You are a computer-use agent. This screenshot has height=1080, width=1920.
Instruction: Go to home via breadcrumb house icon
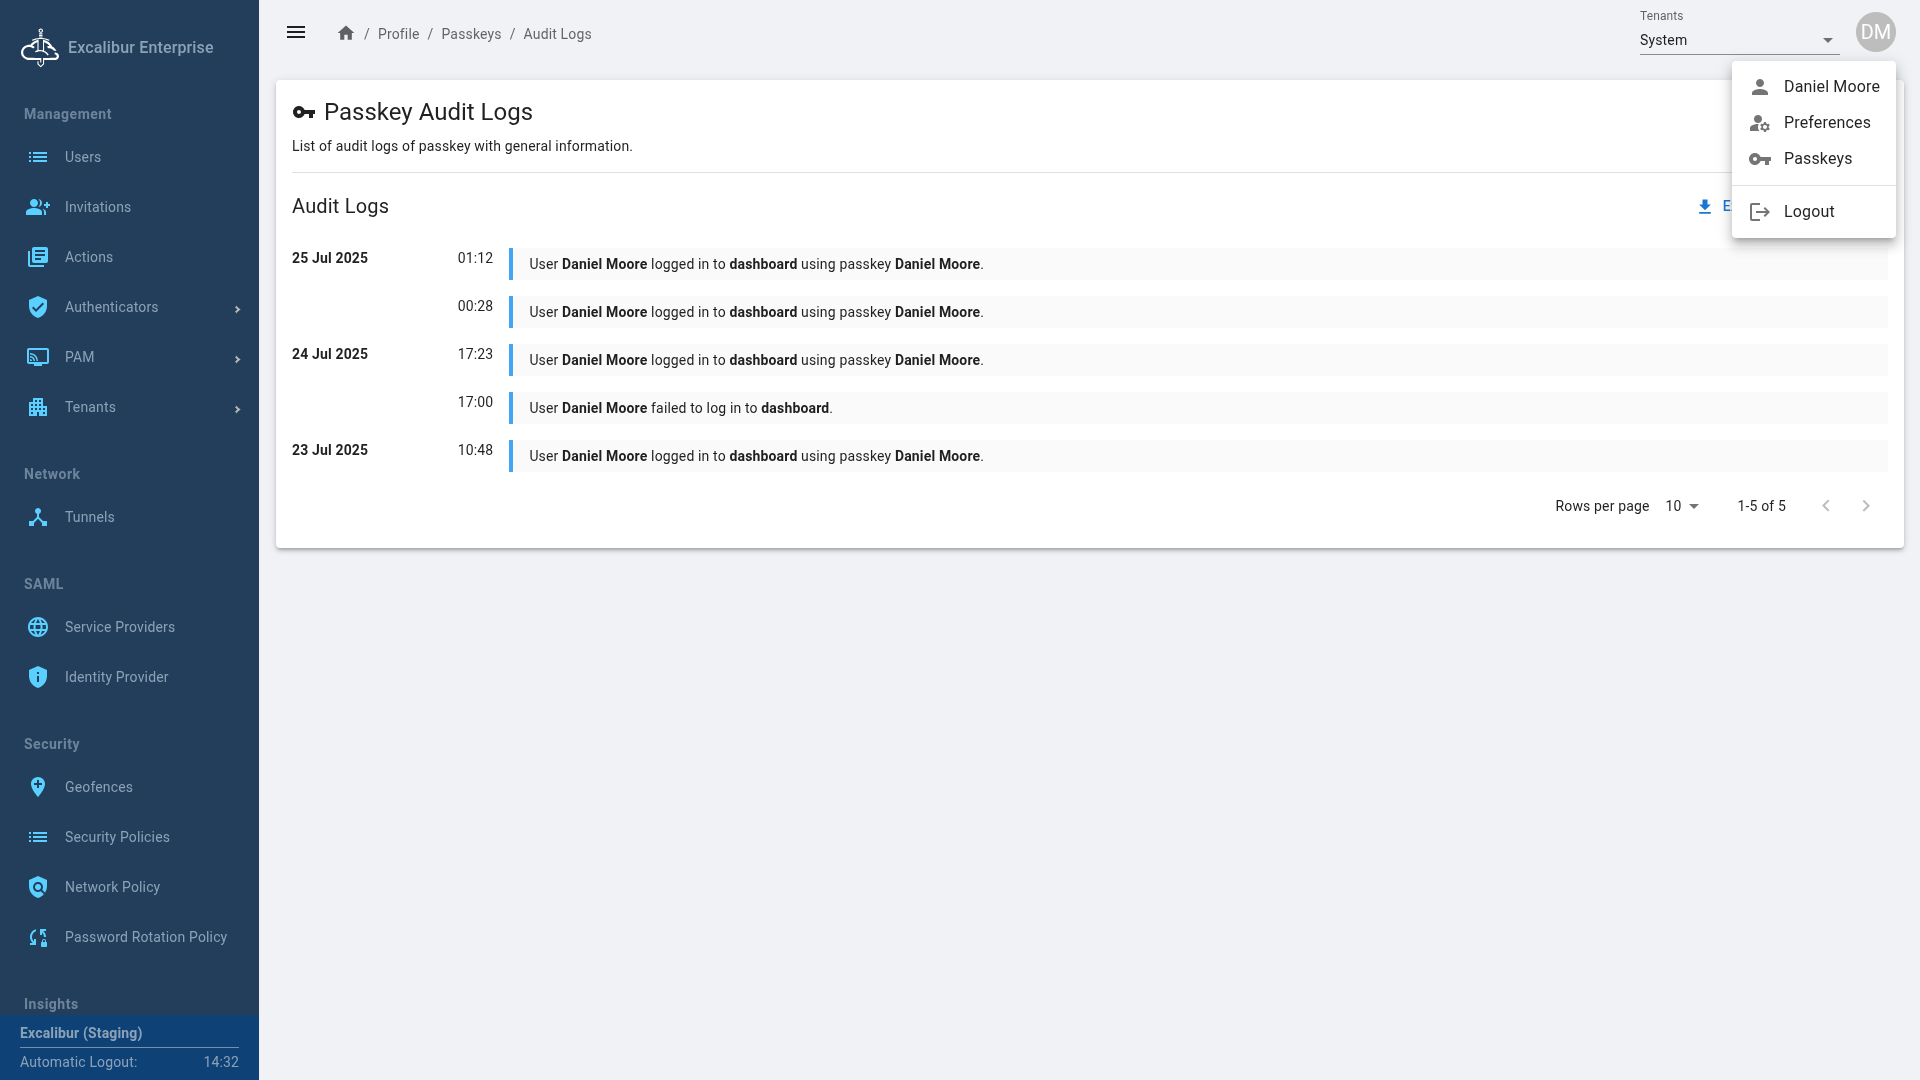[346, 33]
